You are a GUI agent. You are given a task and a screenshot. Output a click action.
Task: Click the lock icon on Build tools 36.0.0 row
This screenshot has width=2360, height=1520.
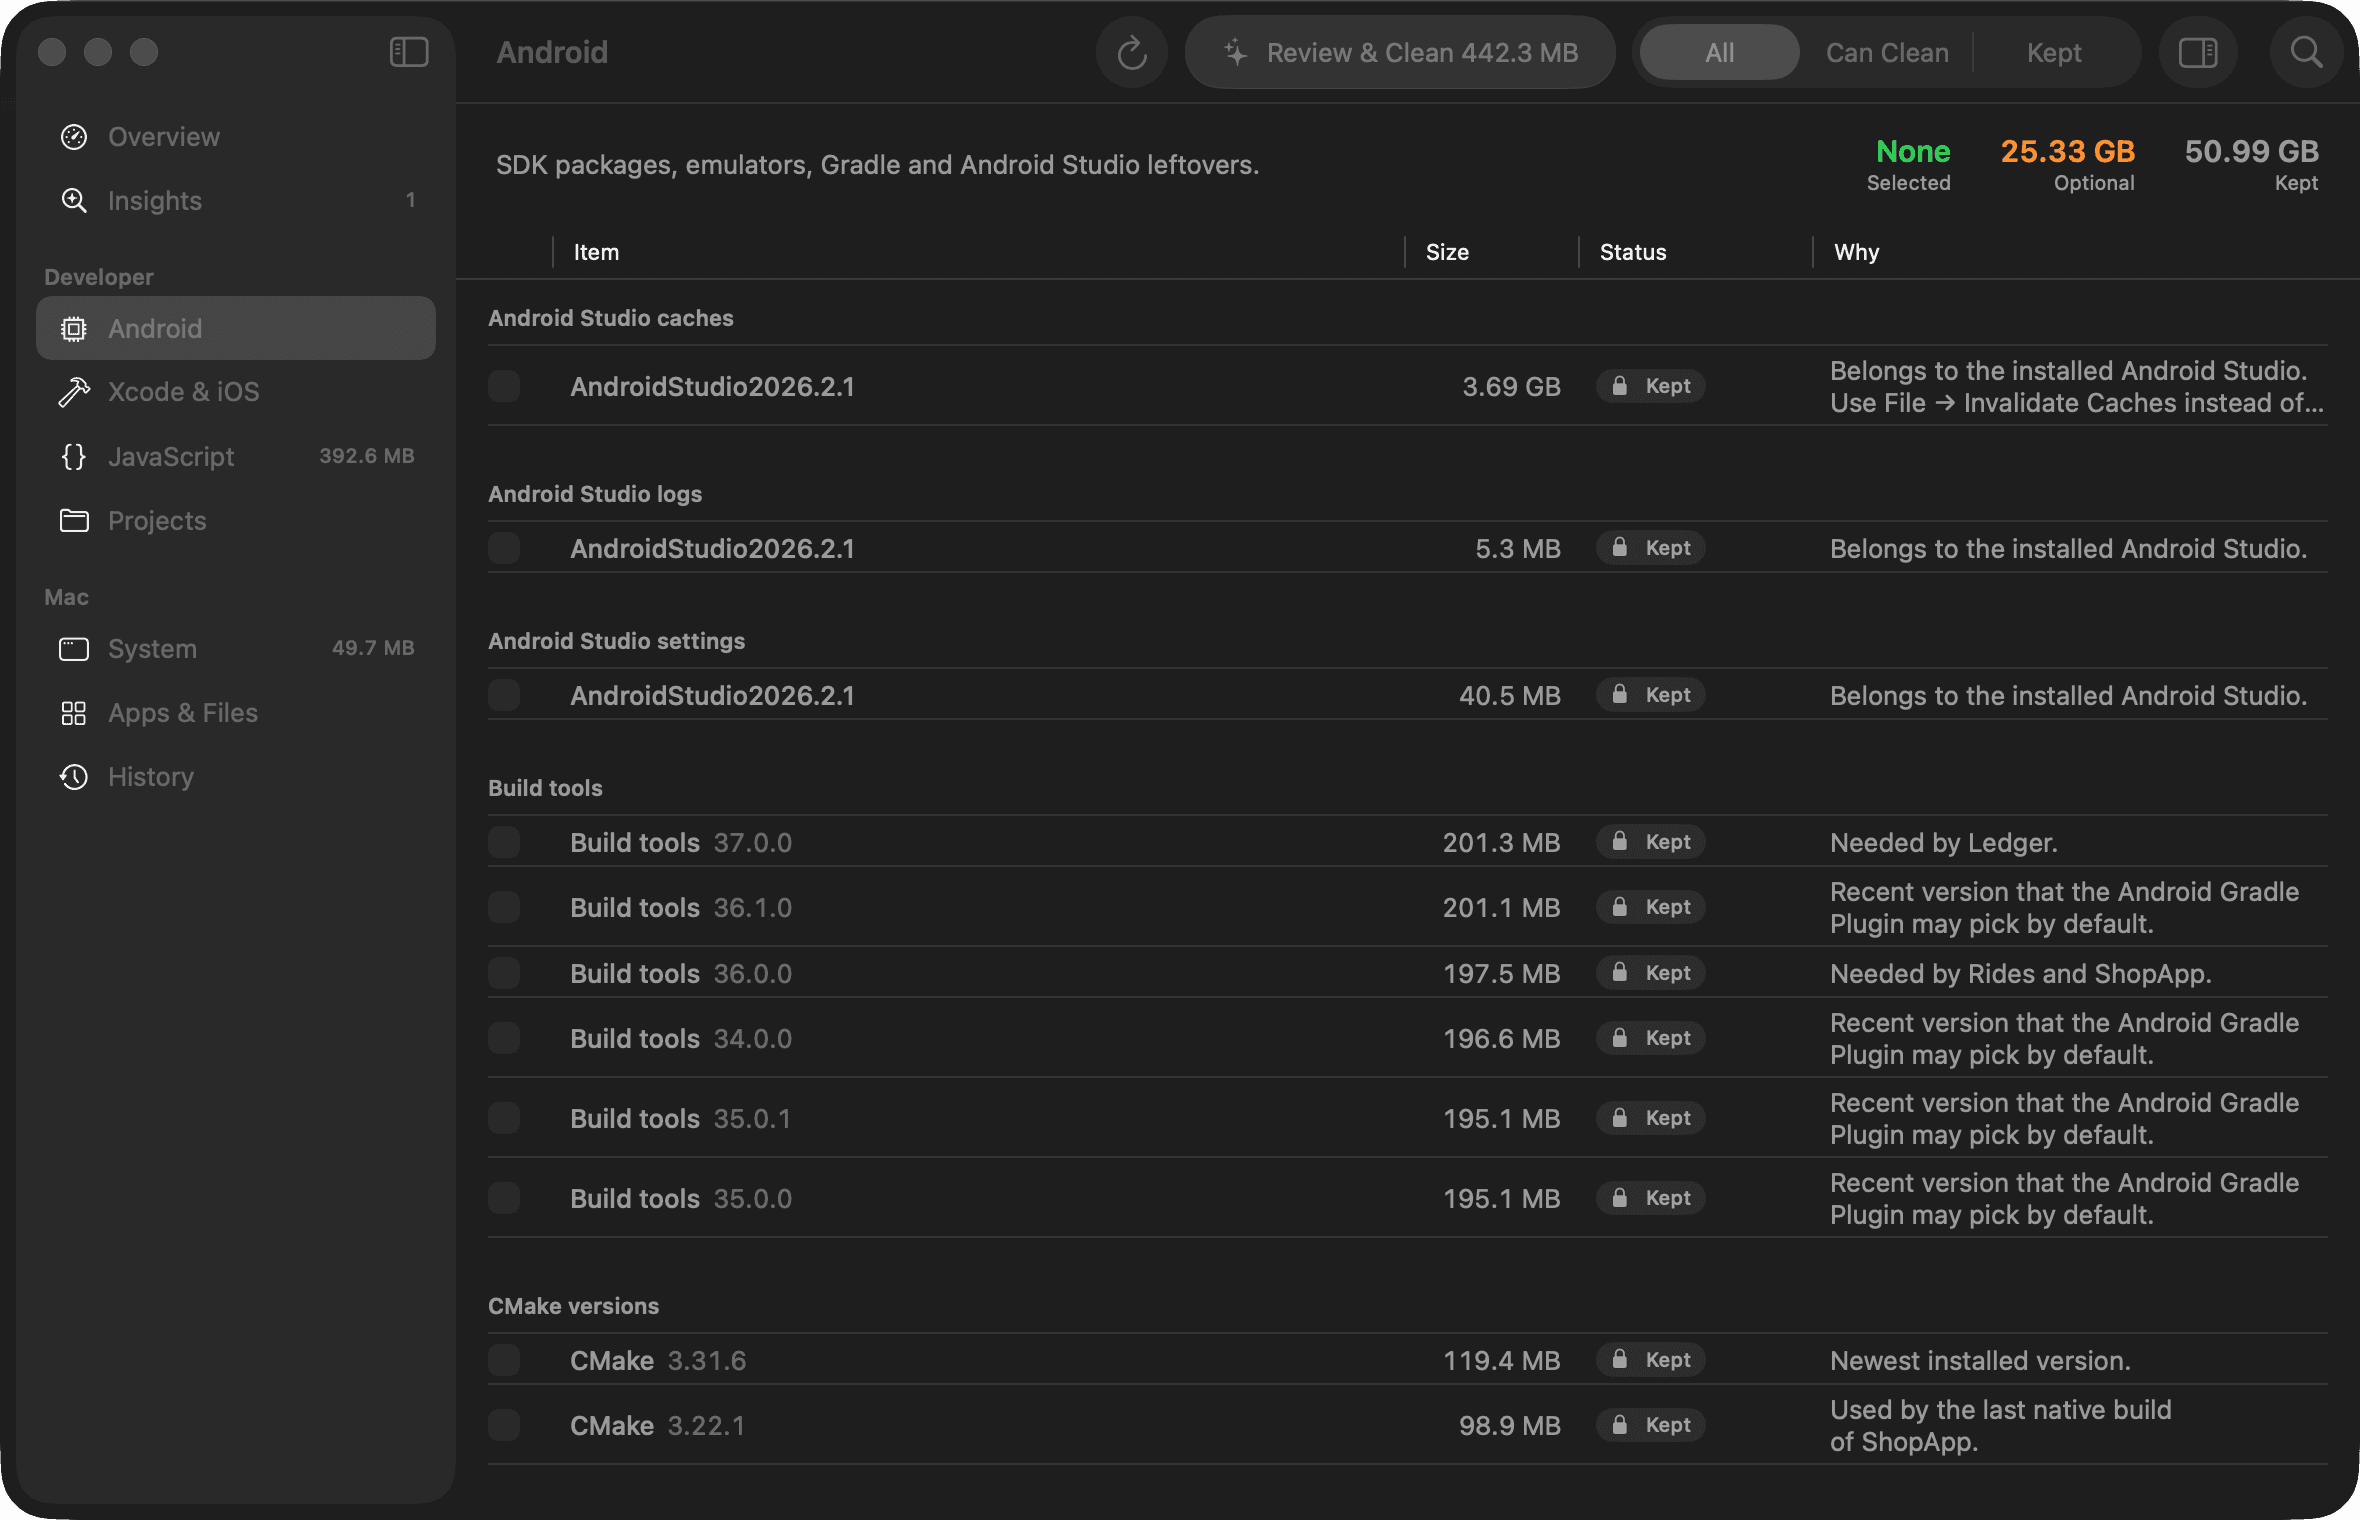[x=1620, y=973]
